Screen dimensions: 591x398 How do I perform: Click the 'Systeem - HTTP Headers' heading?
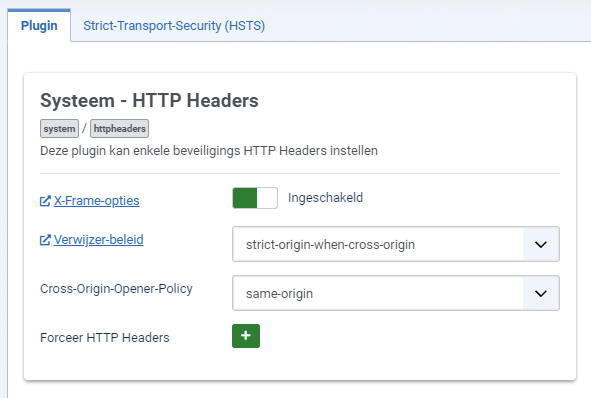click(149, 101)
